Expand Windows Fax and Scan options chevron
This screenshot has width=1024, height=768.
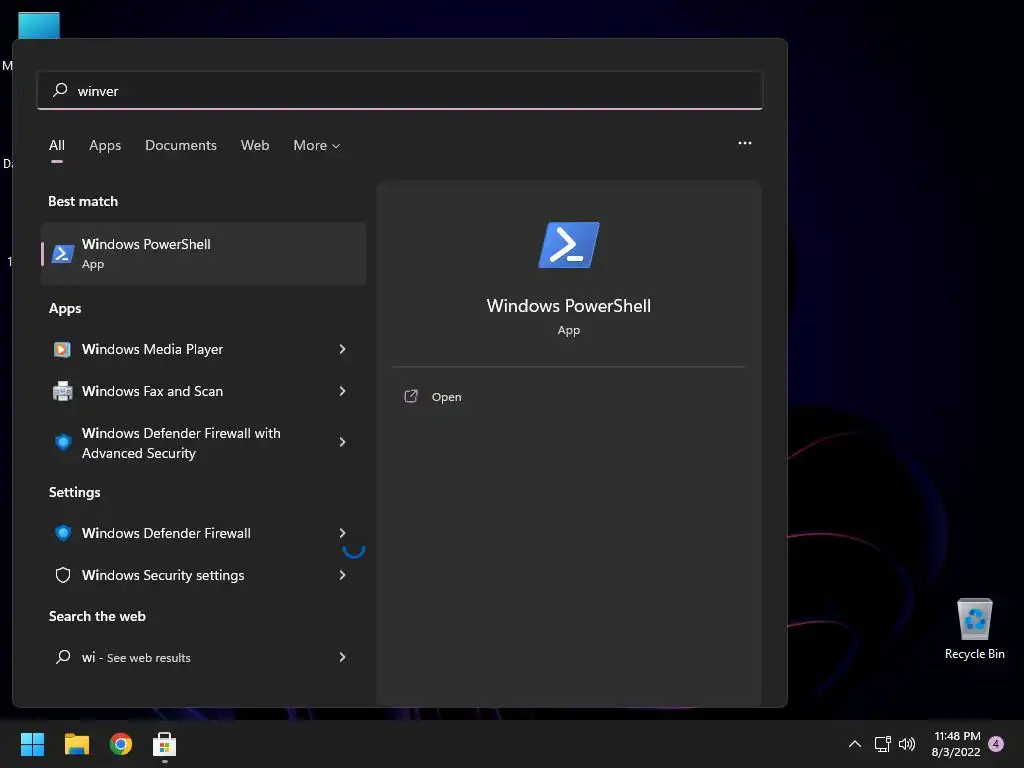click(x=342, y=391)
